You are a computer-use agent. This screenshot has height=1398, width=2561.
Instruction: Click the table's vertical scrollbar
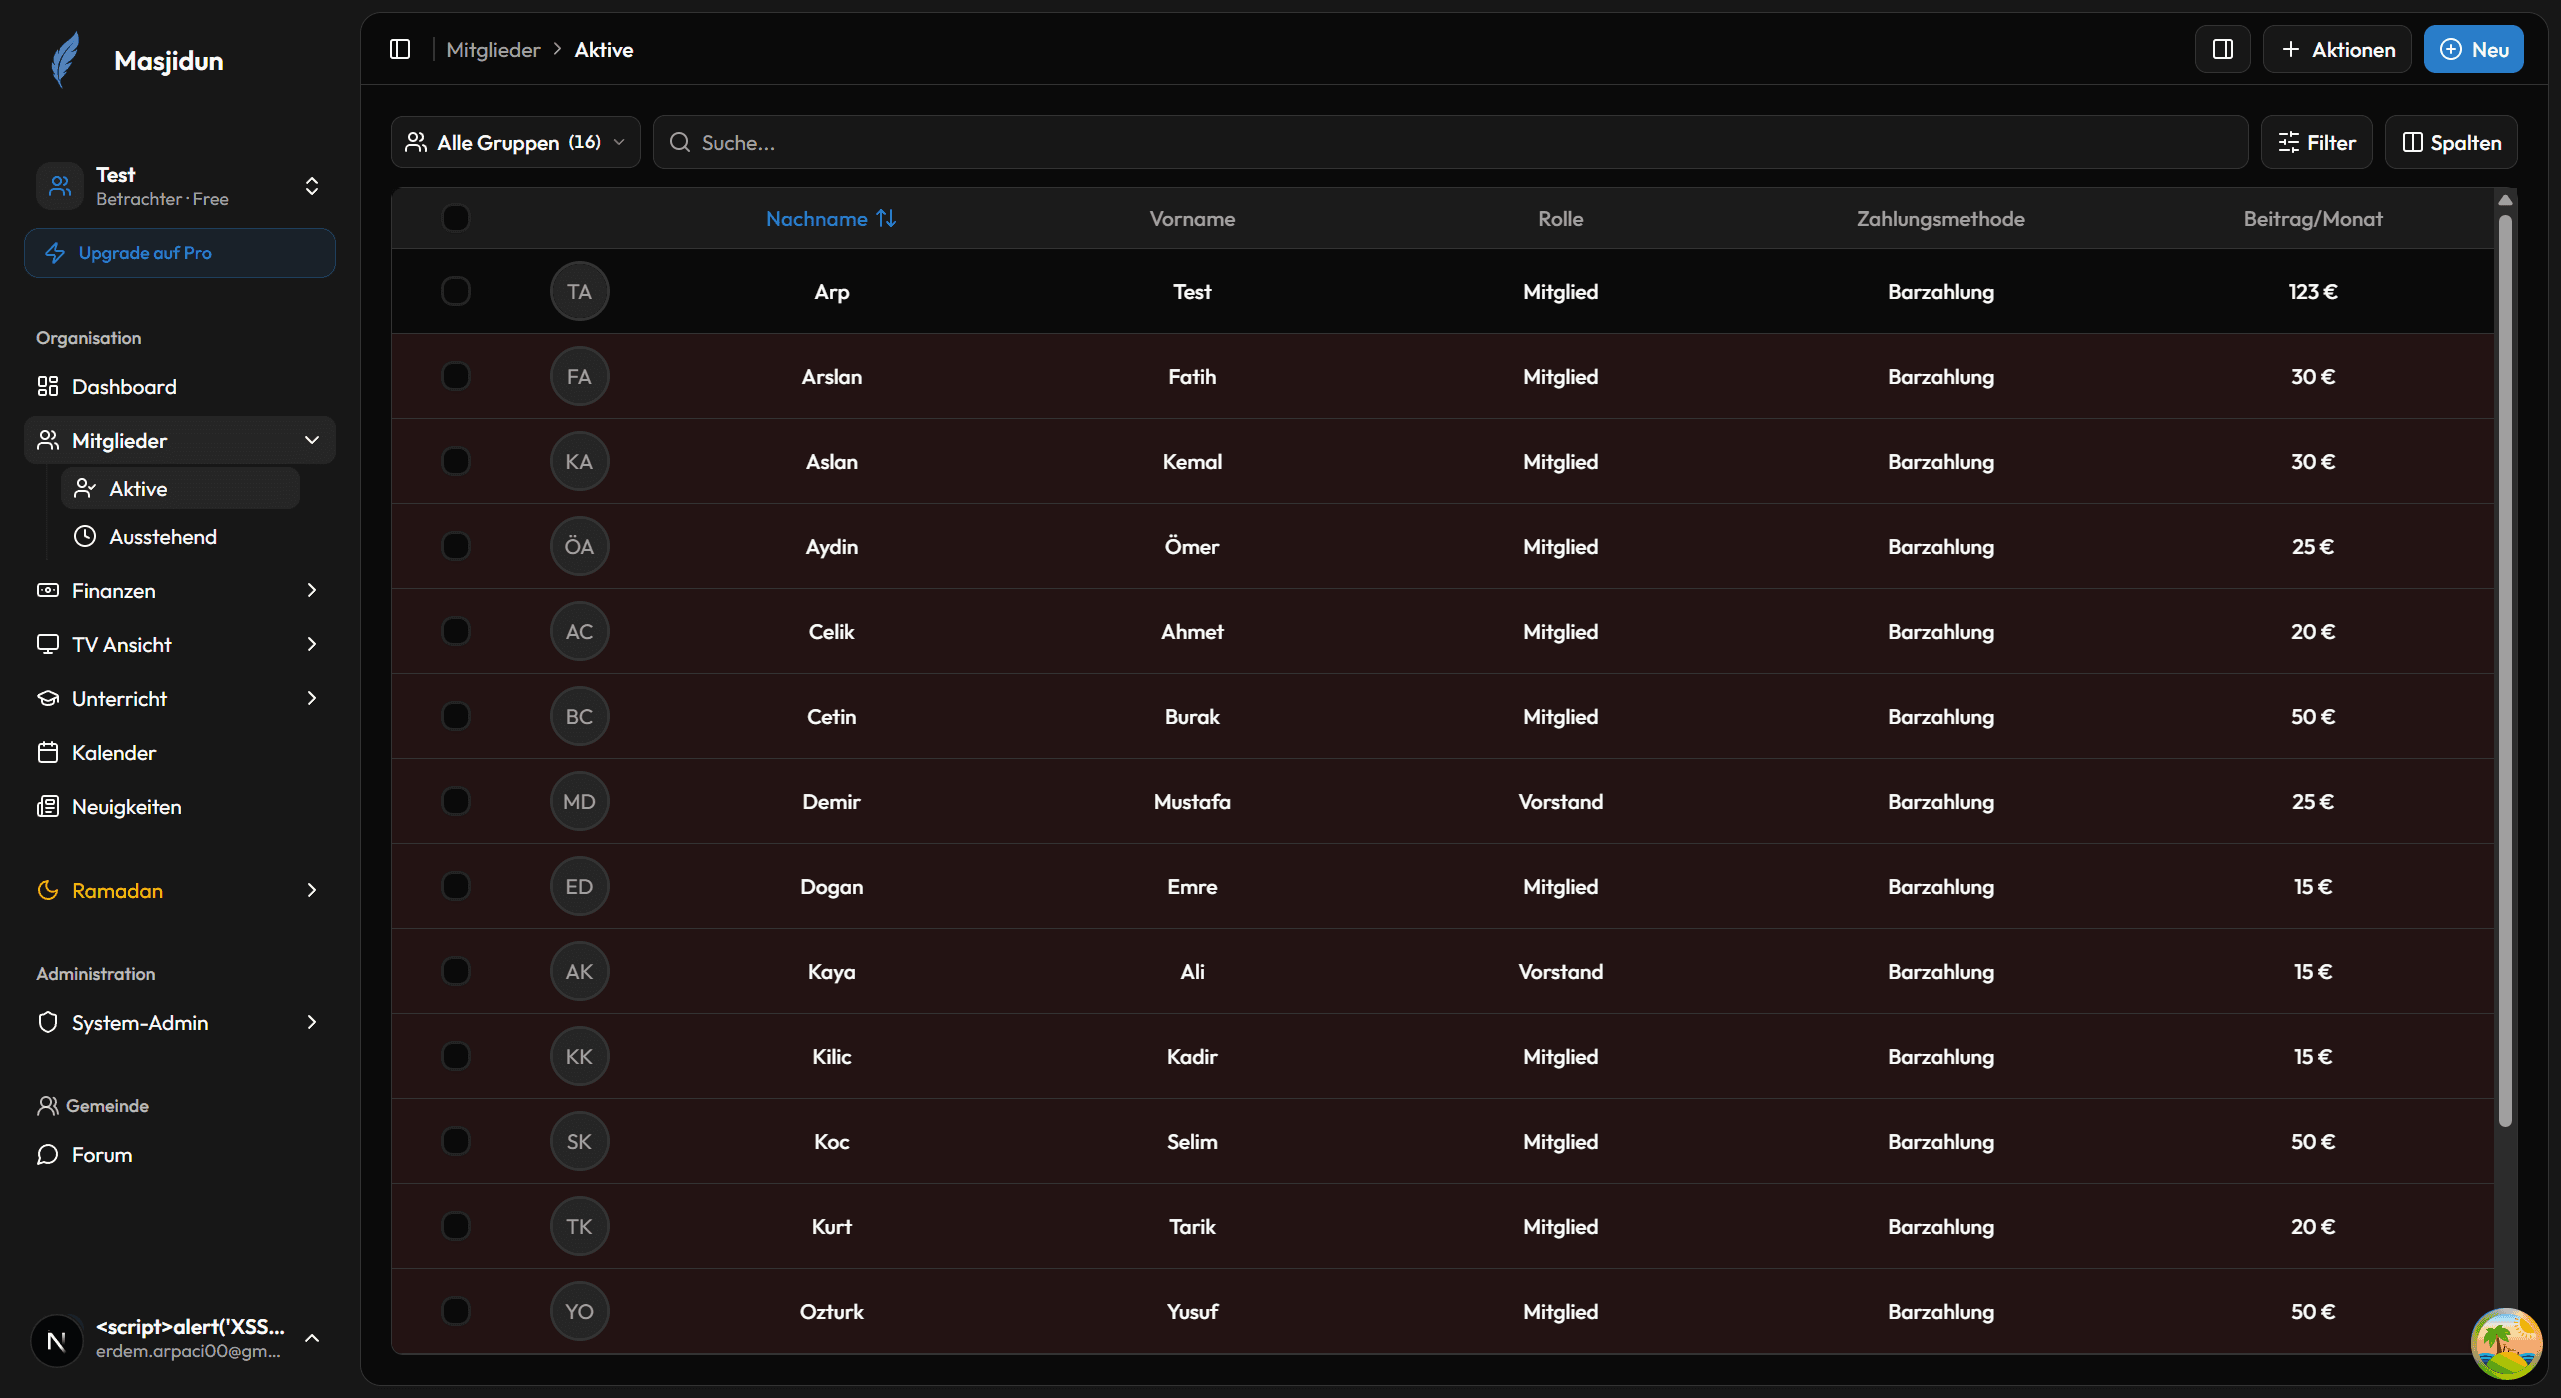[2504, 670]
